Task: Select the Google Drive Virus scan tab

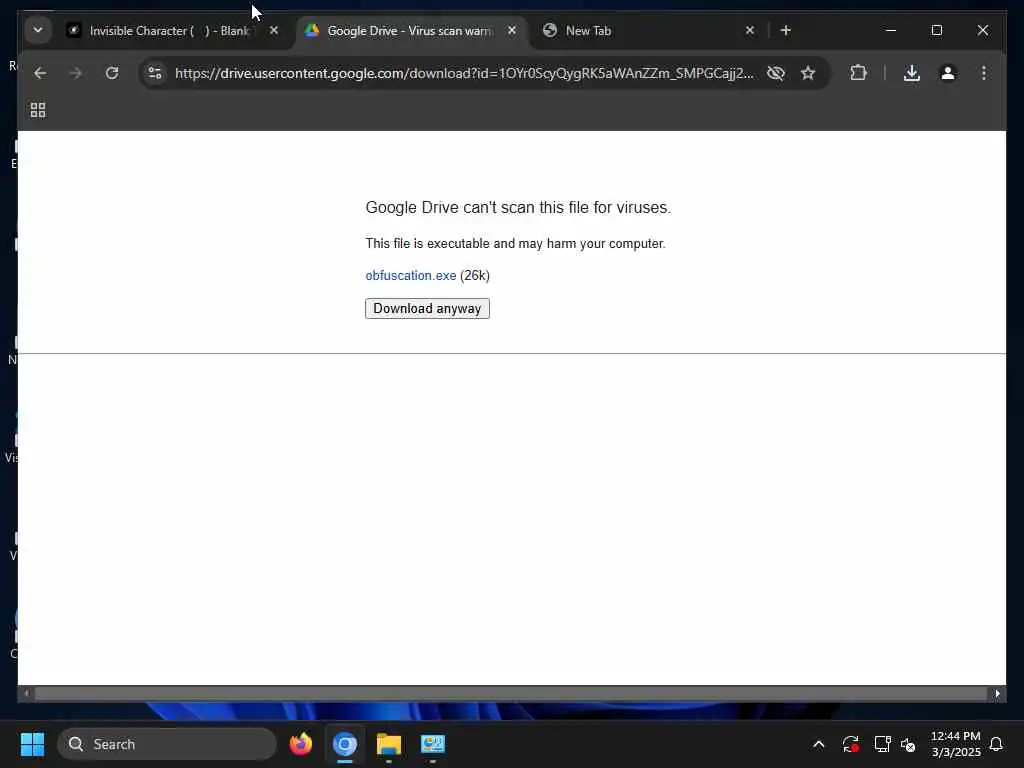Action: [x=410, y=31]
